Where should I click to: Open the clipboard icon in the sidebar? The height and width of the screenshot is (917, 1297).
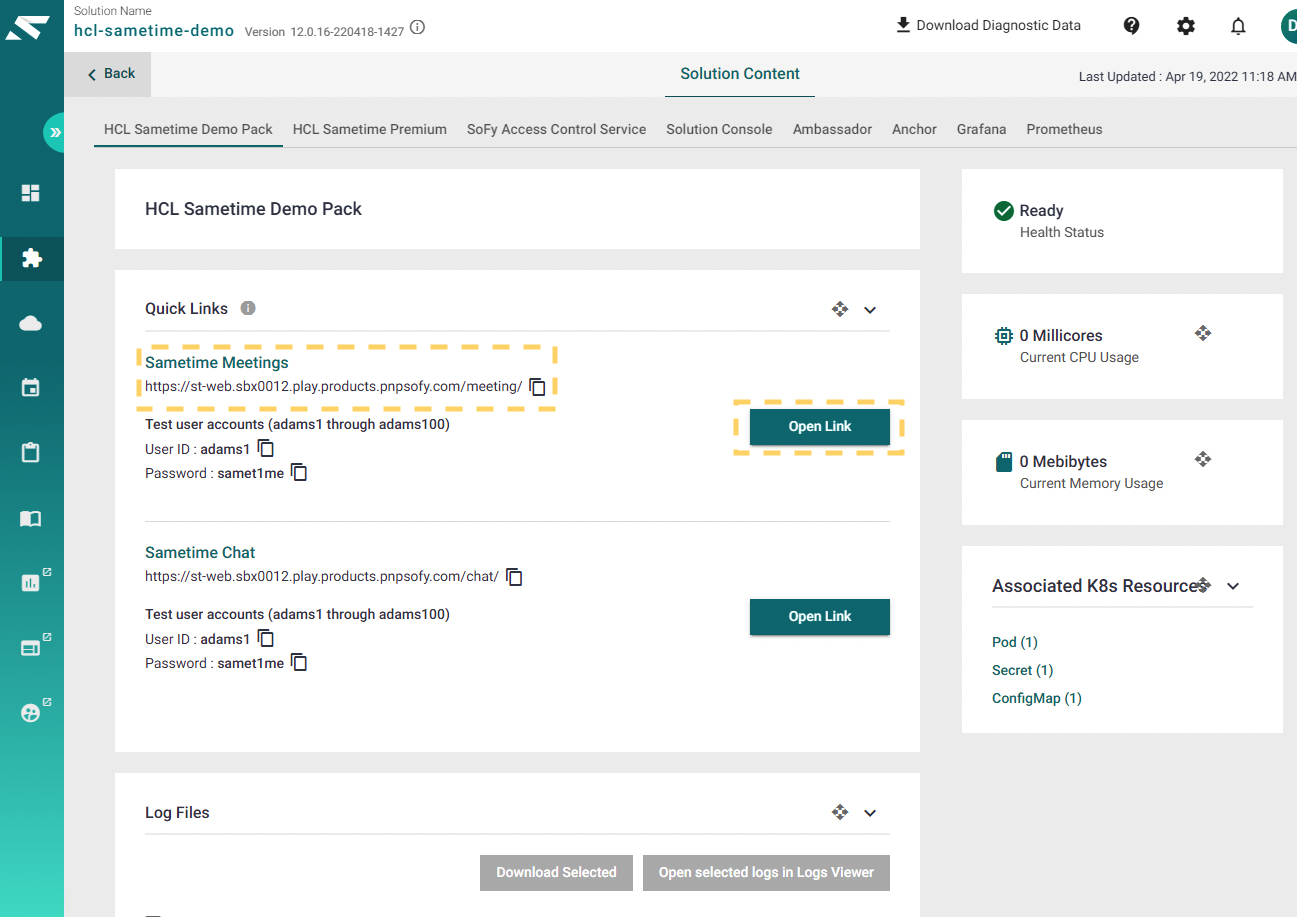[x=31, y=453]
